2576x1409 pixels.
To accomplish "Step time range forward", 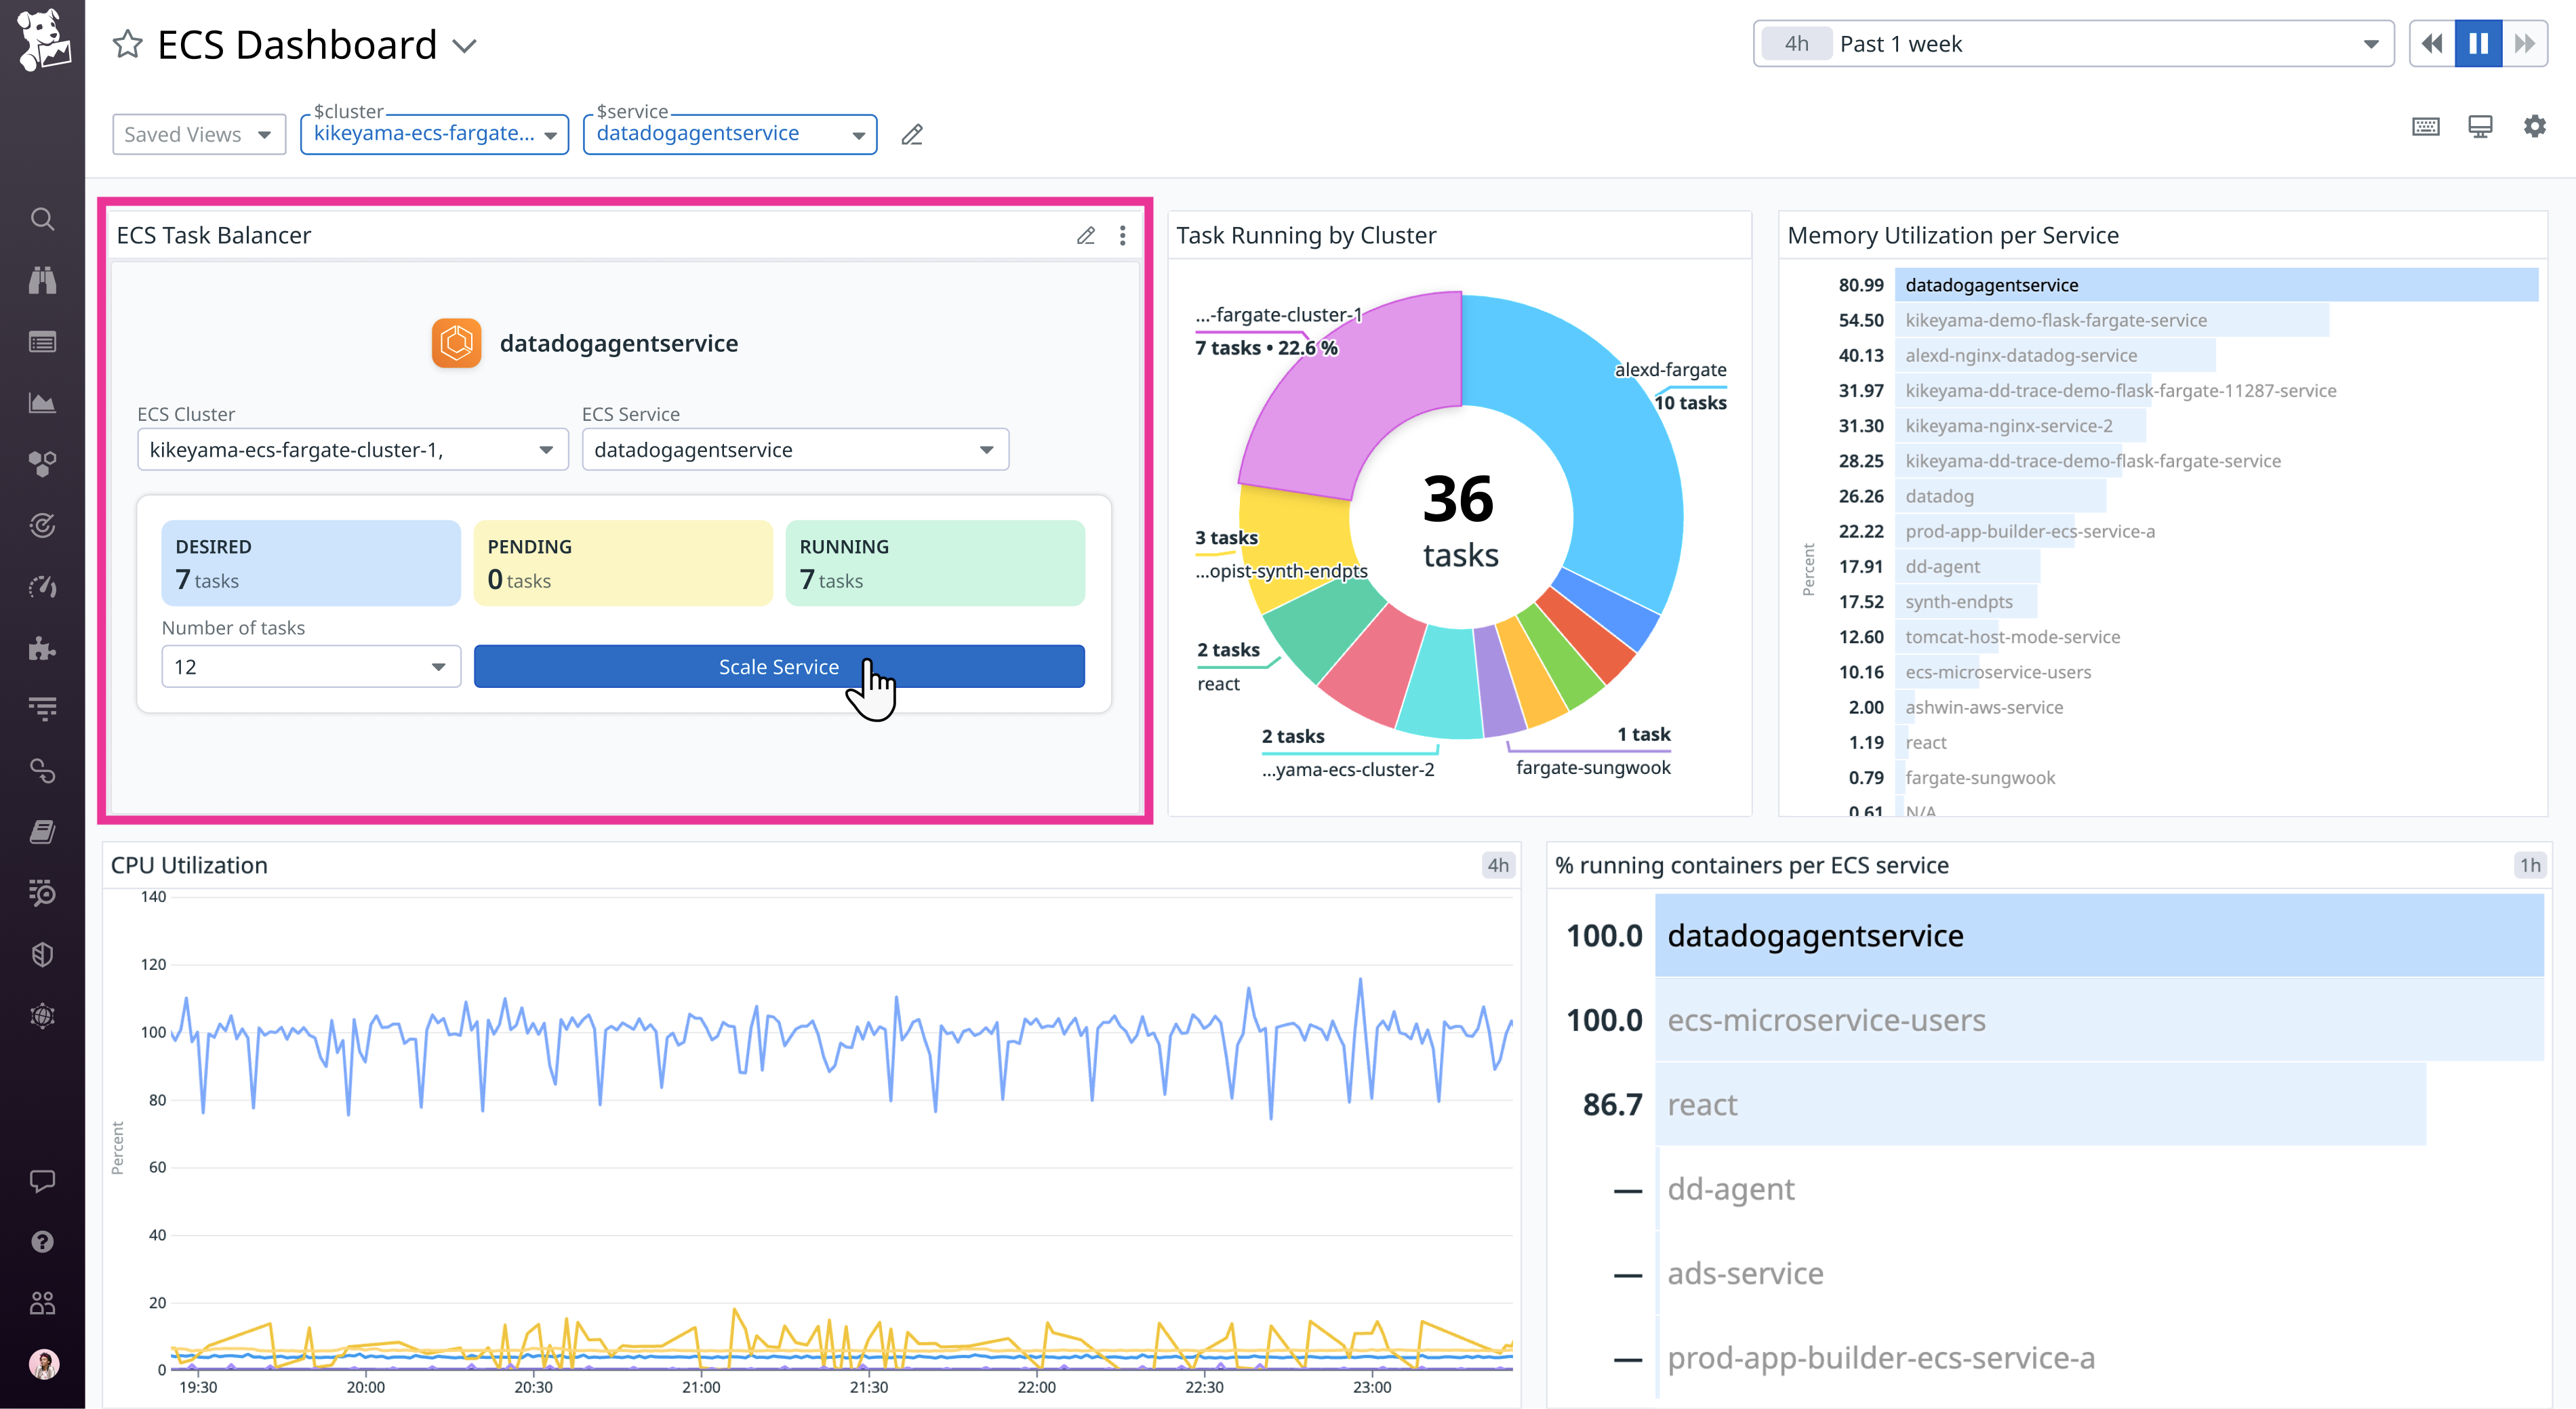I will click(2524, 44).
